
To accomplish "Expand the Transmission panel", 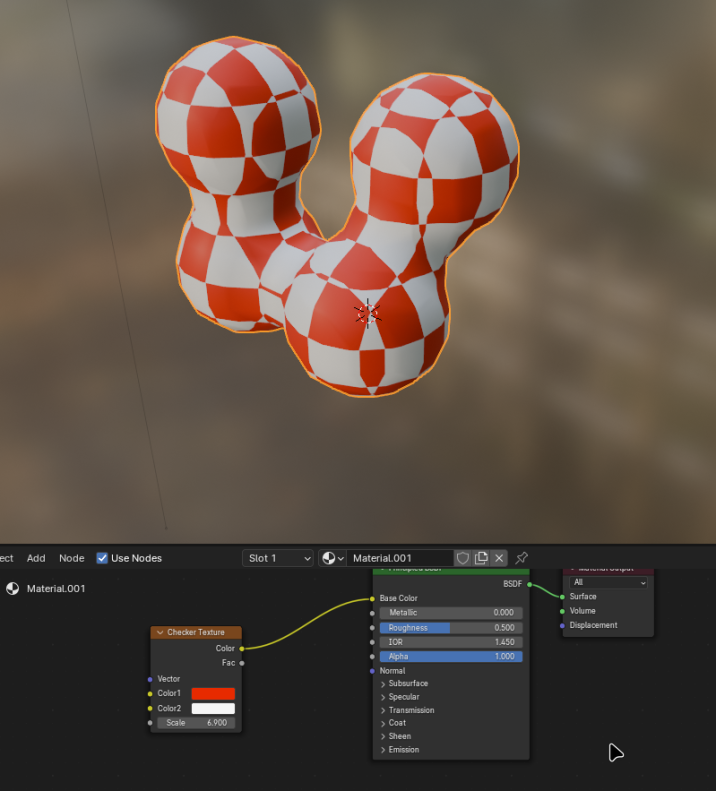I will [407, 710].
